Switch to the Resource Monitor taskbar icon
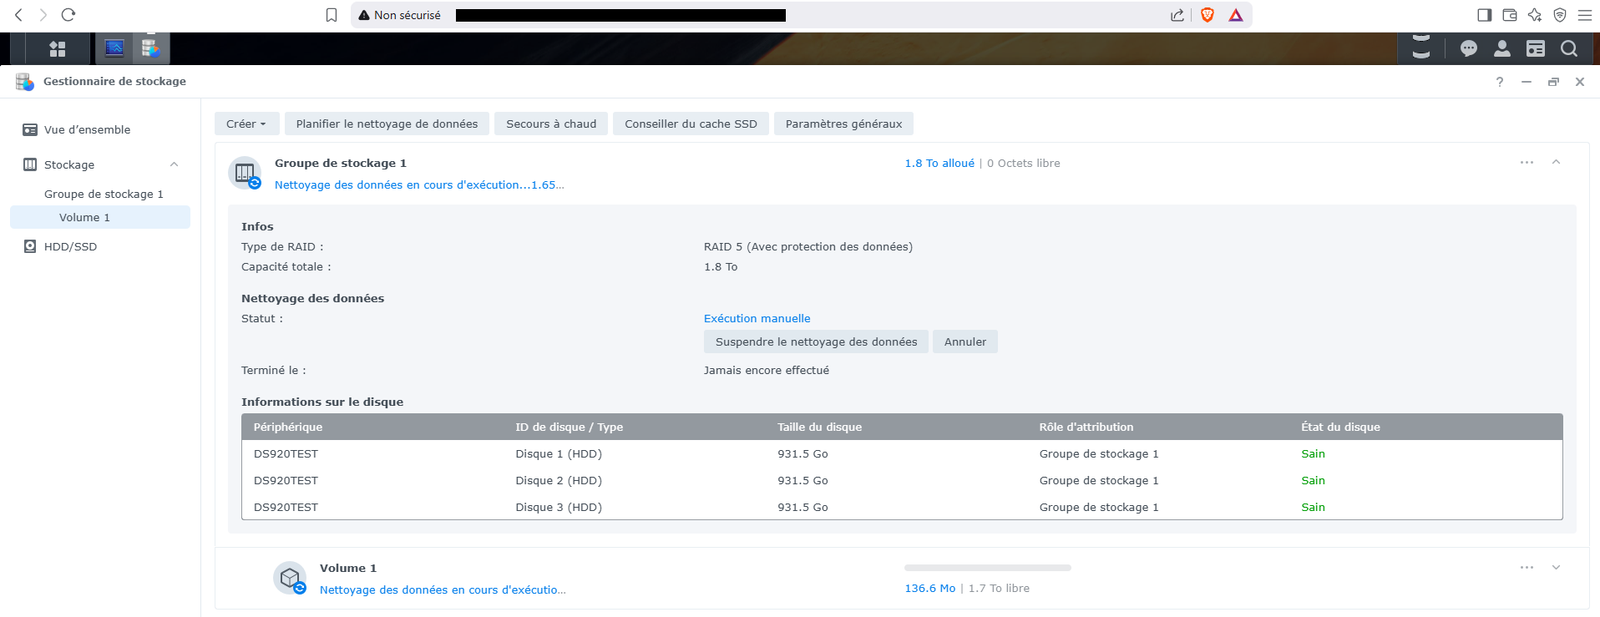 coord(115,48)
